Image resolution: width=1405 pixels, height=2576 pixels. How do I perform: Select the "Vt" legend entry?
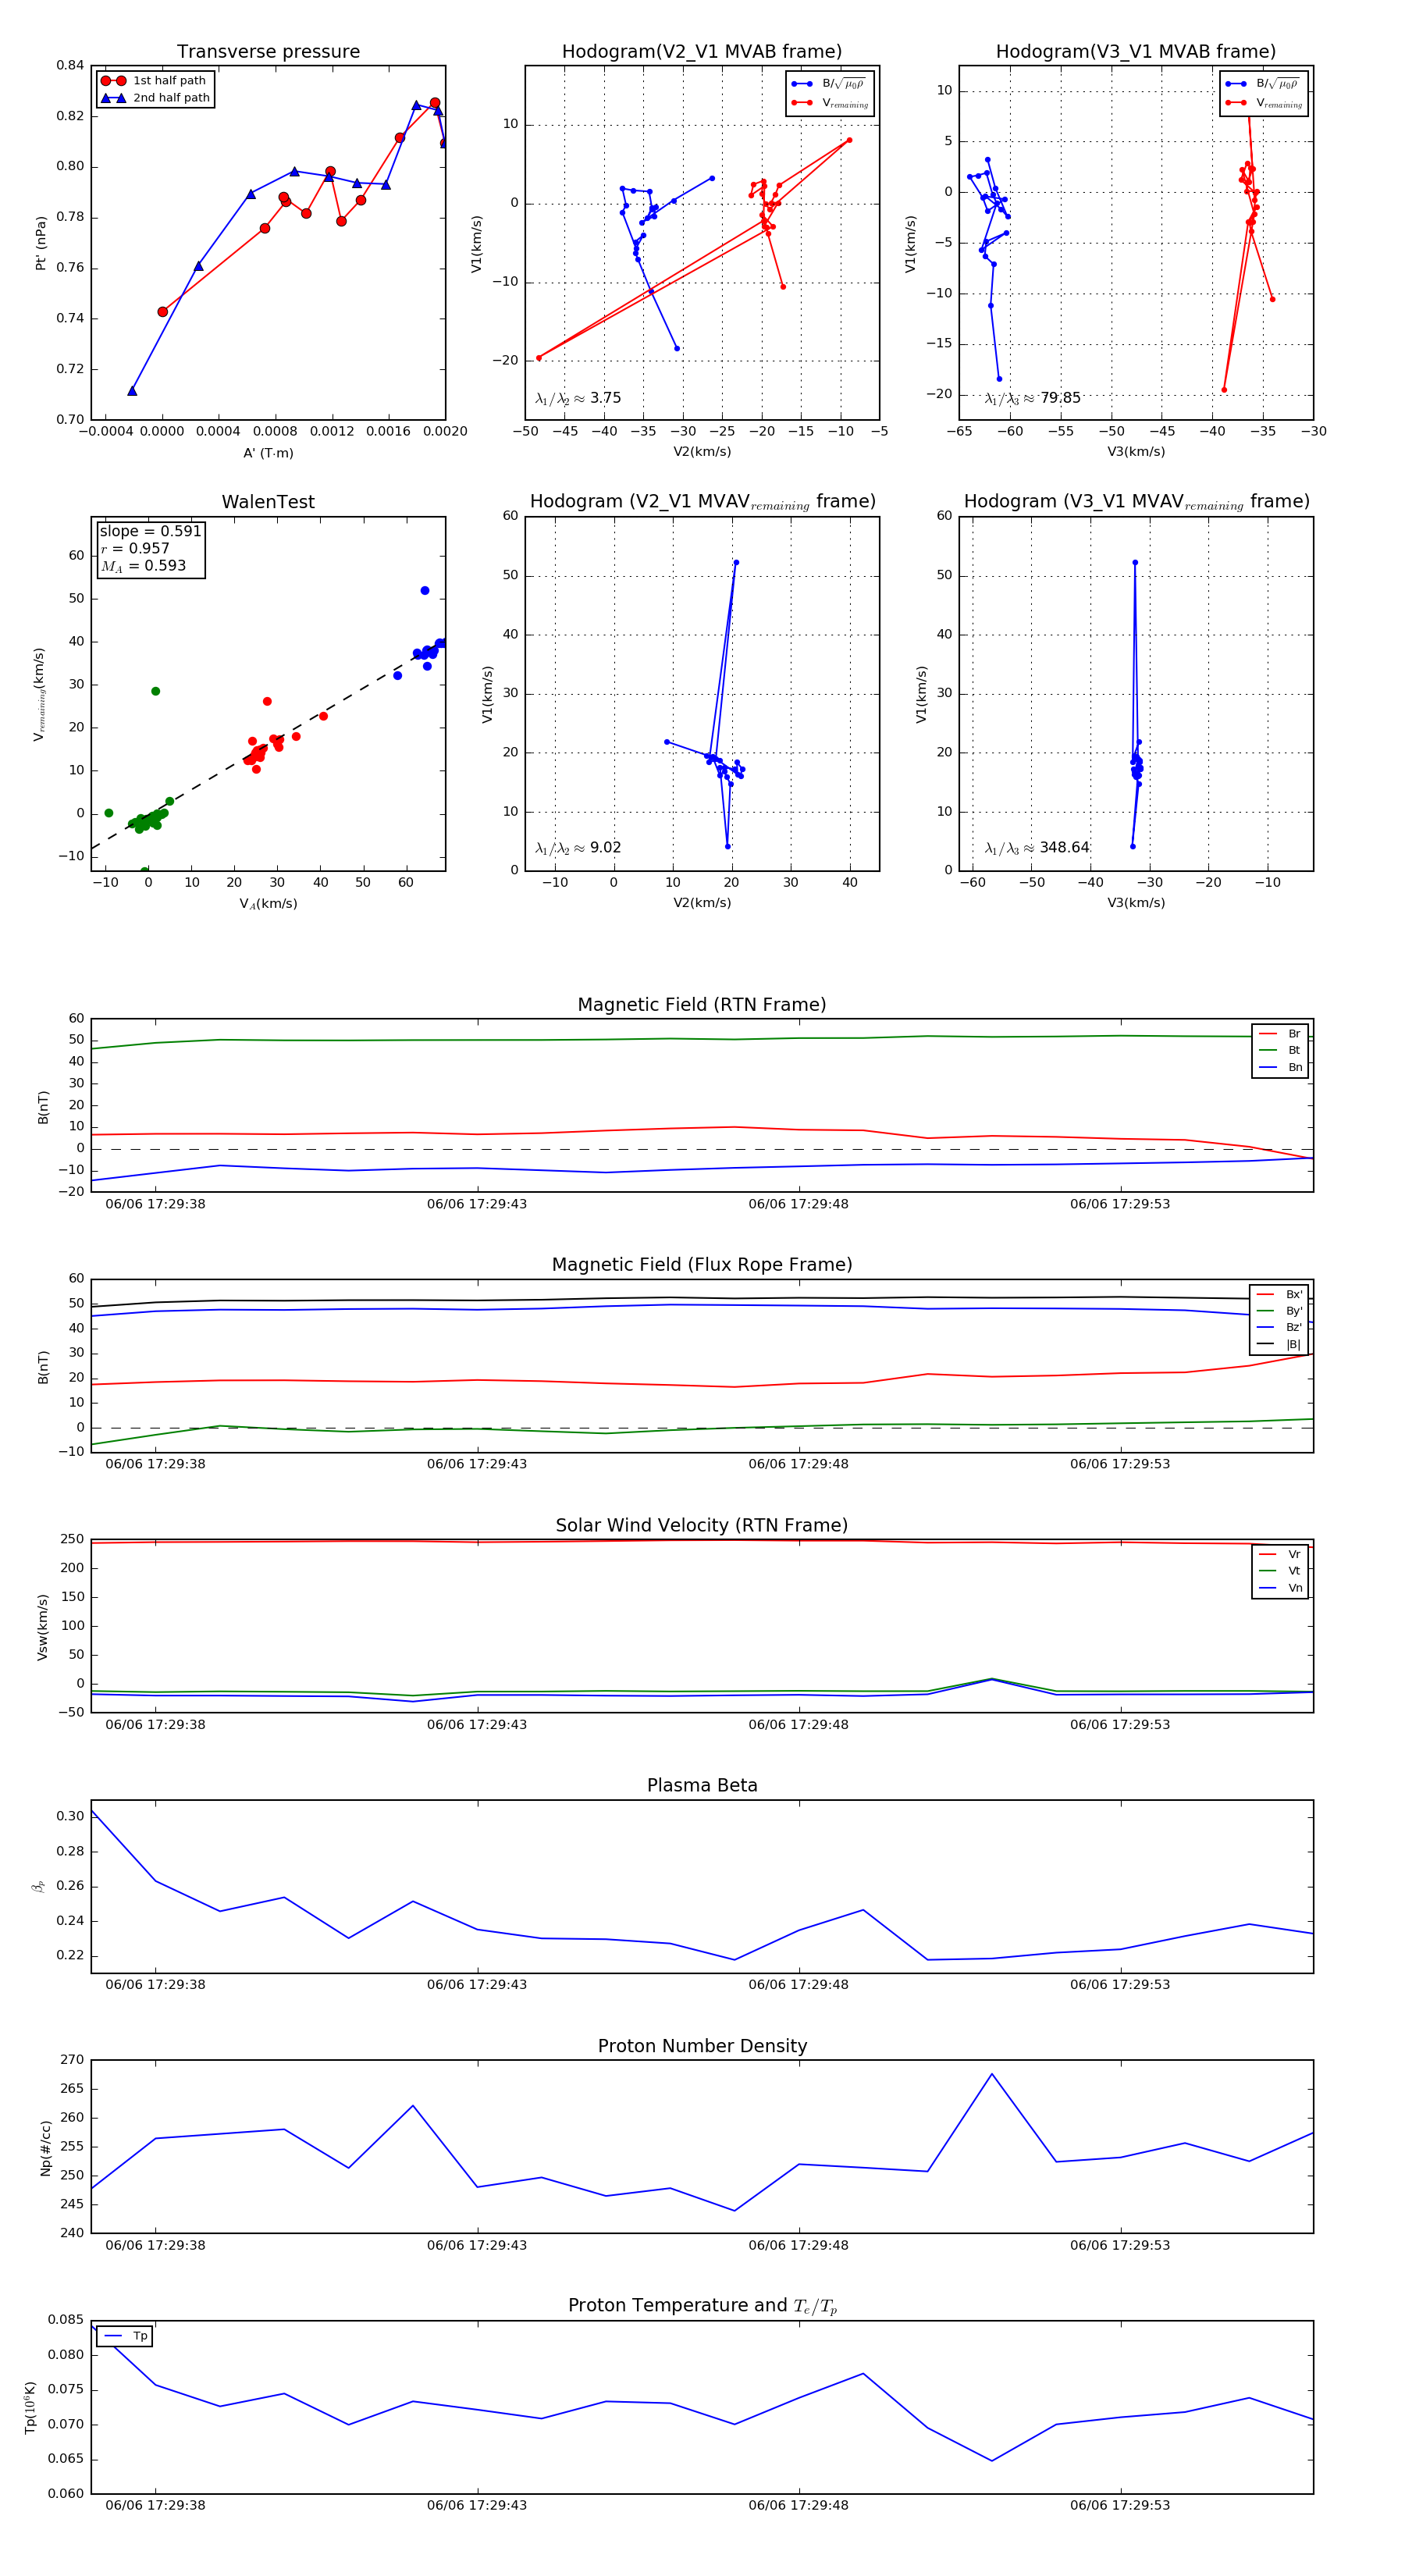click(1280, 1571)
